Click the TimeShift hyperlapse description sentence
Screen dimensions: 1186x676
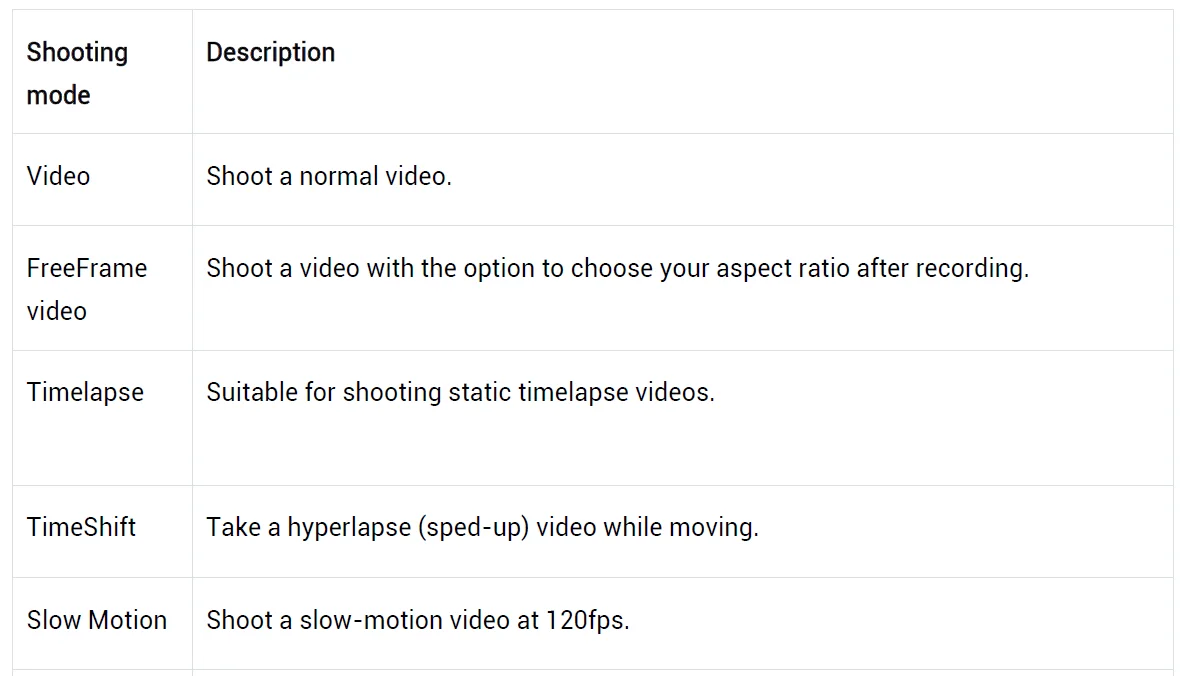pyautogui.click(x=482, y=527)
